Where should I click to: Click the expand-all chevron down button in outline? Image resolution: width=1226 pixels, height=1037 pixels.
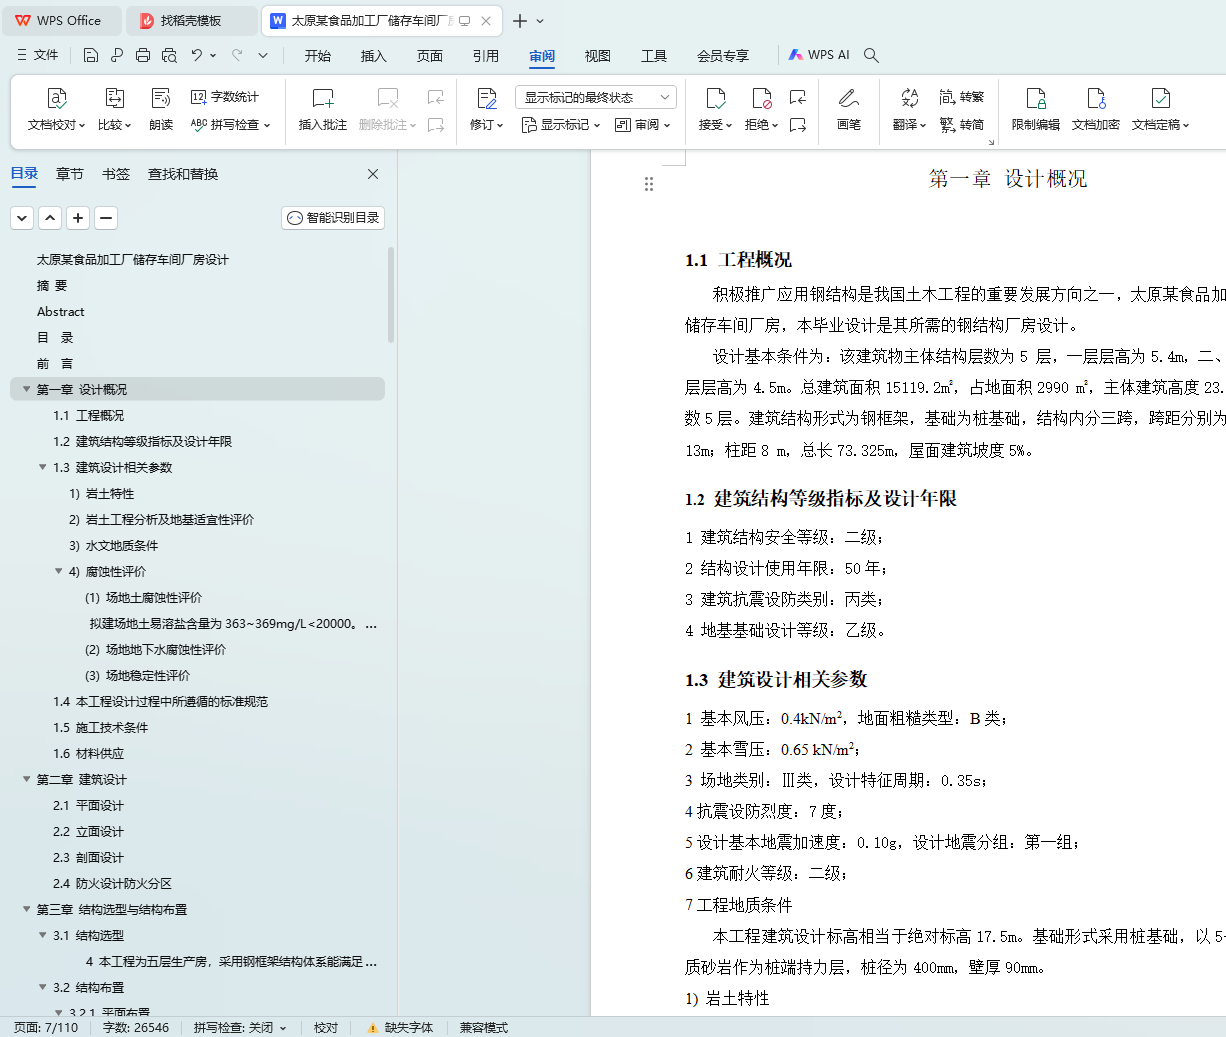point(22,218)
